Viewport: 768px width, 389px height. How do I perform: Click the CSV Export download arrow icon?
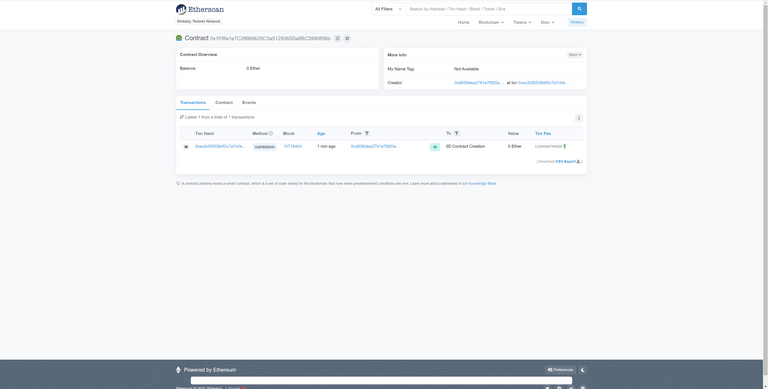(578, 162)
